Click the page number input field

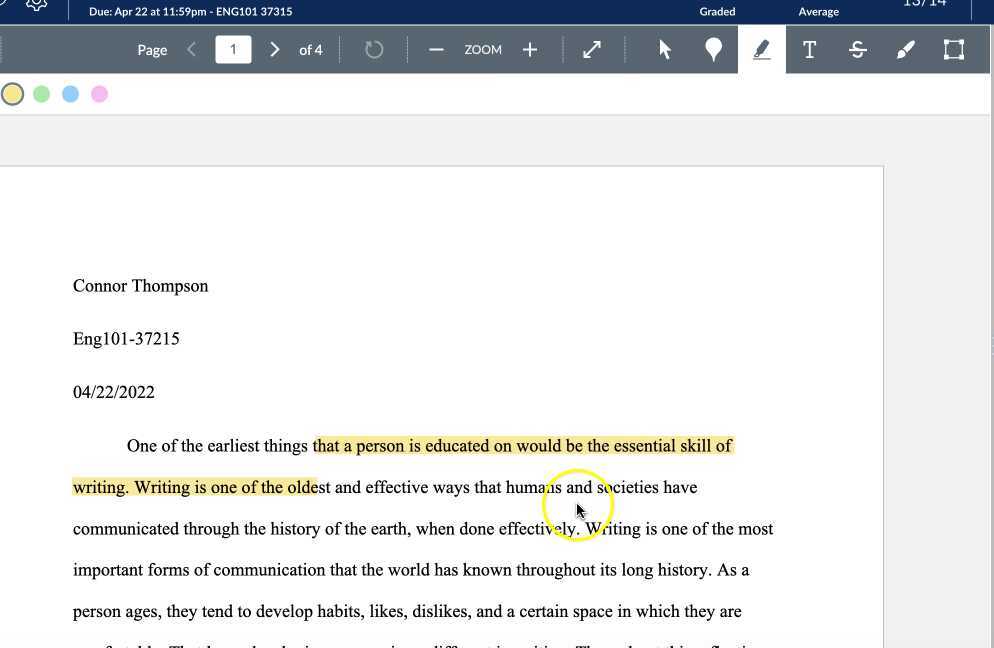(233, 49)
